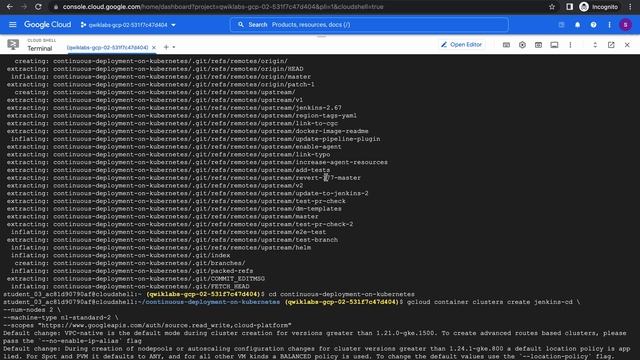The height and width of the screenshot is (360, 640).
Task: Click the 'Default change: VPC-native' message line
Action: (x=315, y=333)
